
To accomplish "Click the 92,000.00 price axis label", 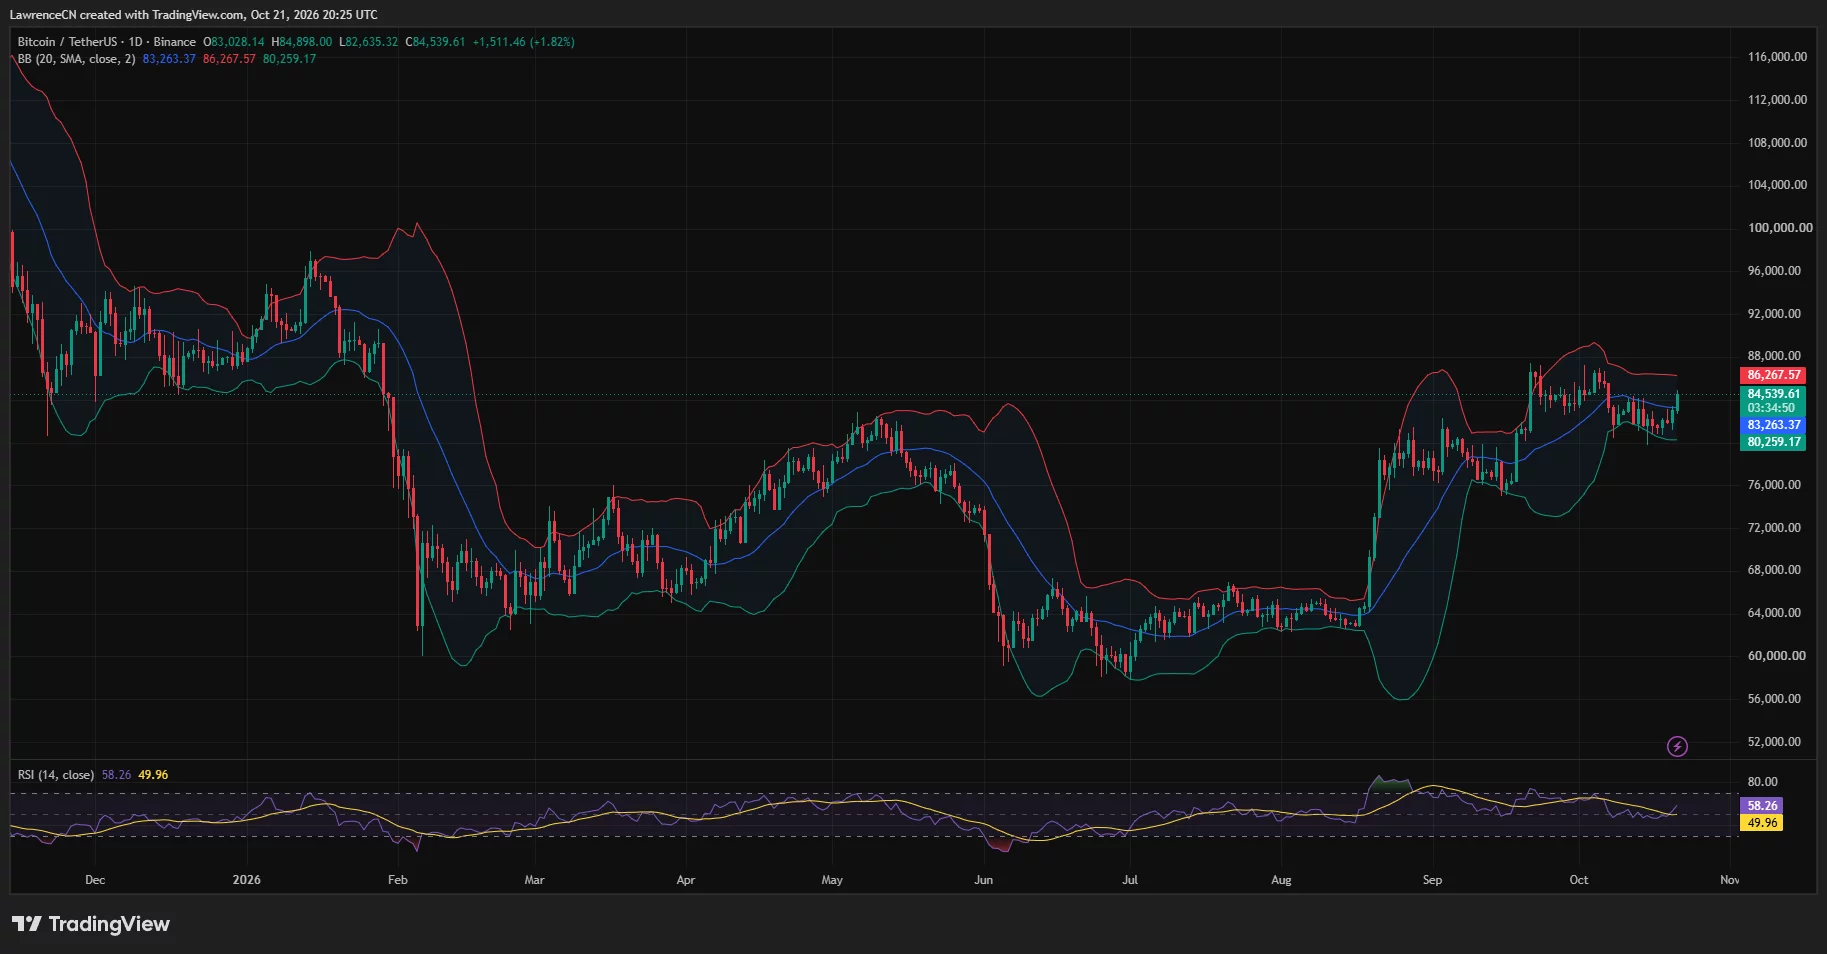I will [1774, 314].
